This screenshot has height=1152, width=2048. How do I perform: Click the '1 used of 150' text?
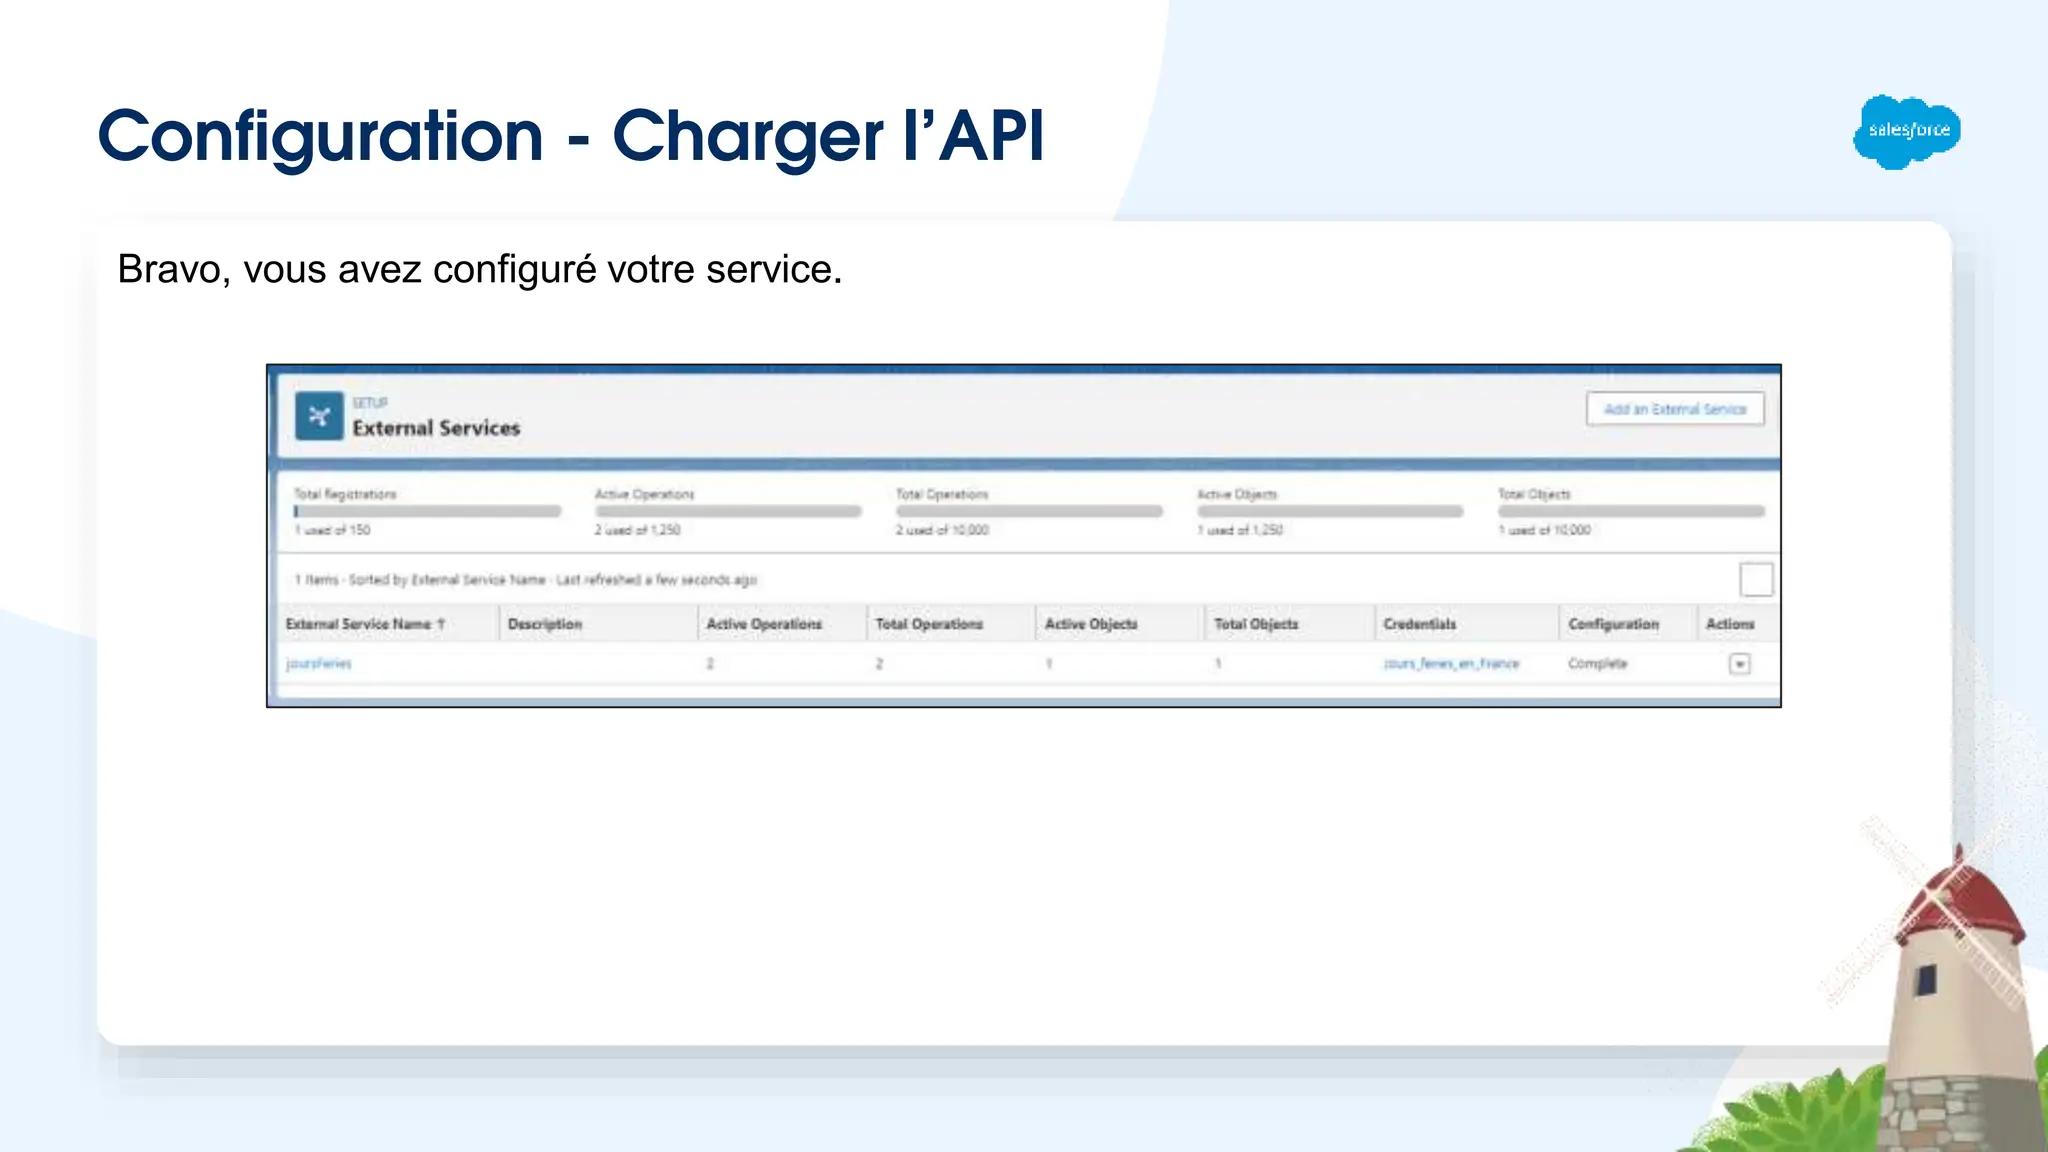(x=332, y=530)
